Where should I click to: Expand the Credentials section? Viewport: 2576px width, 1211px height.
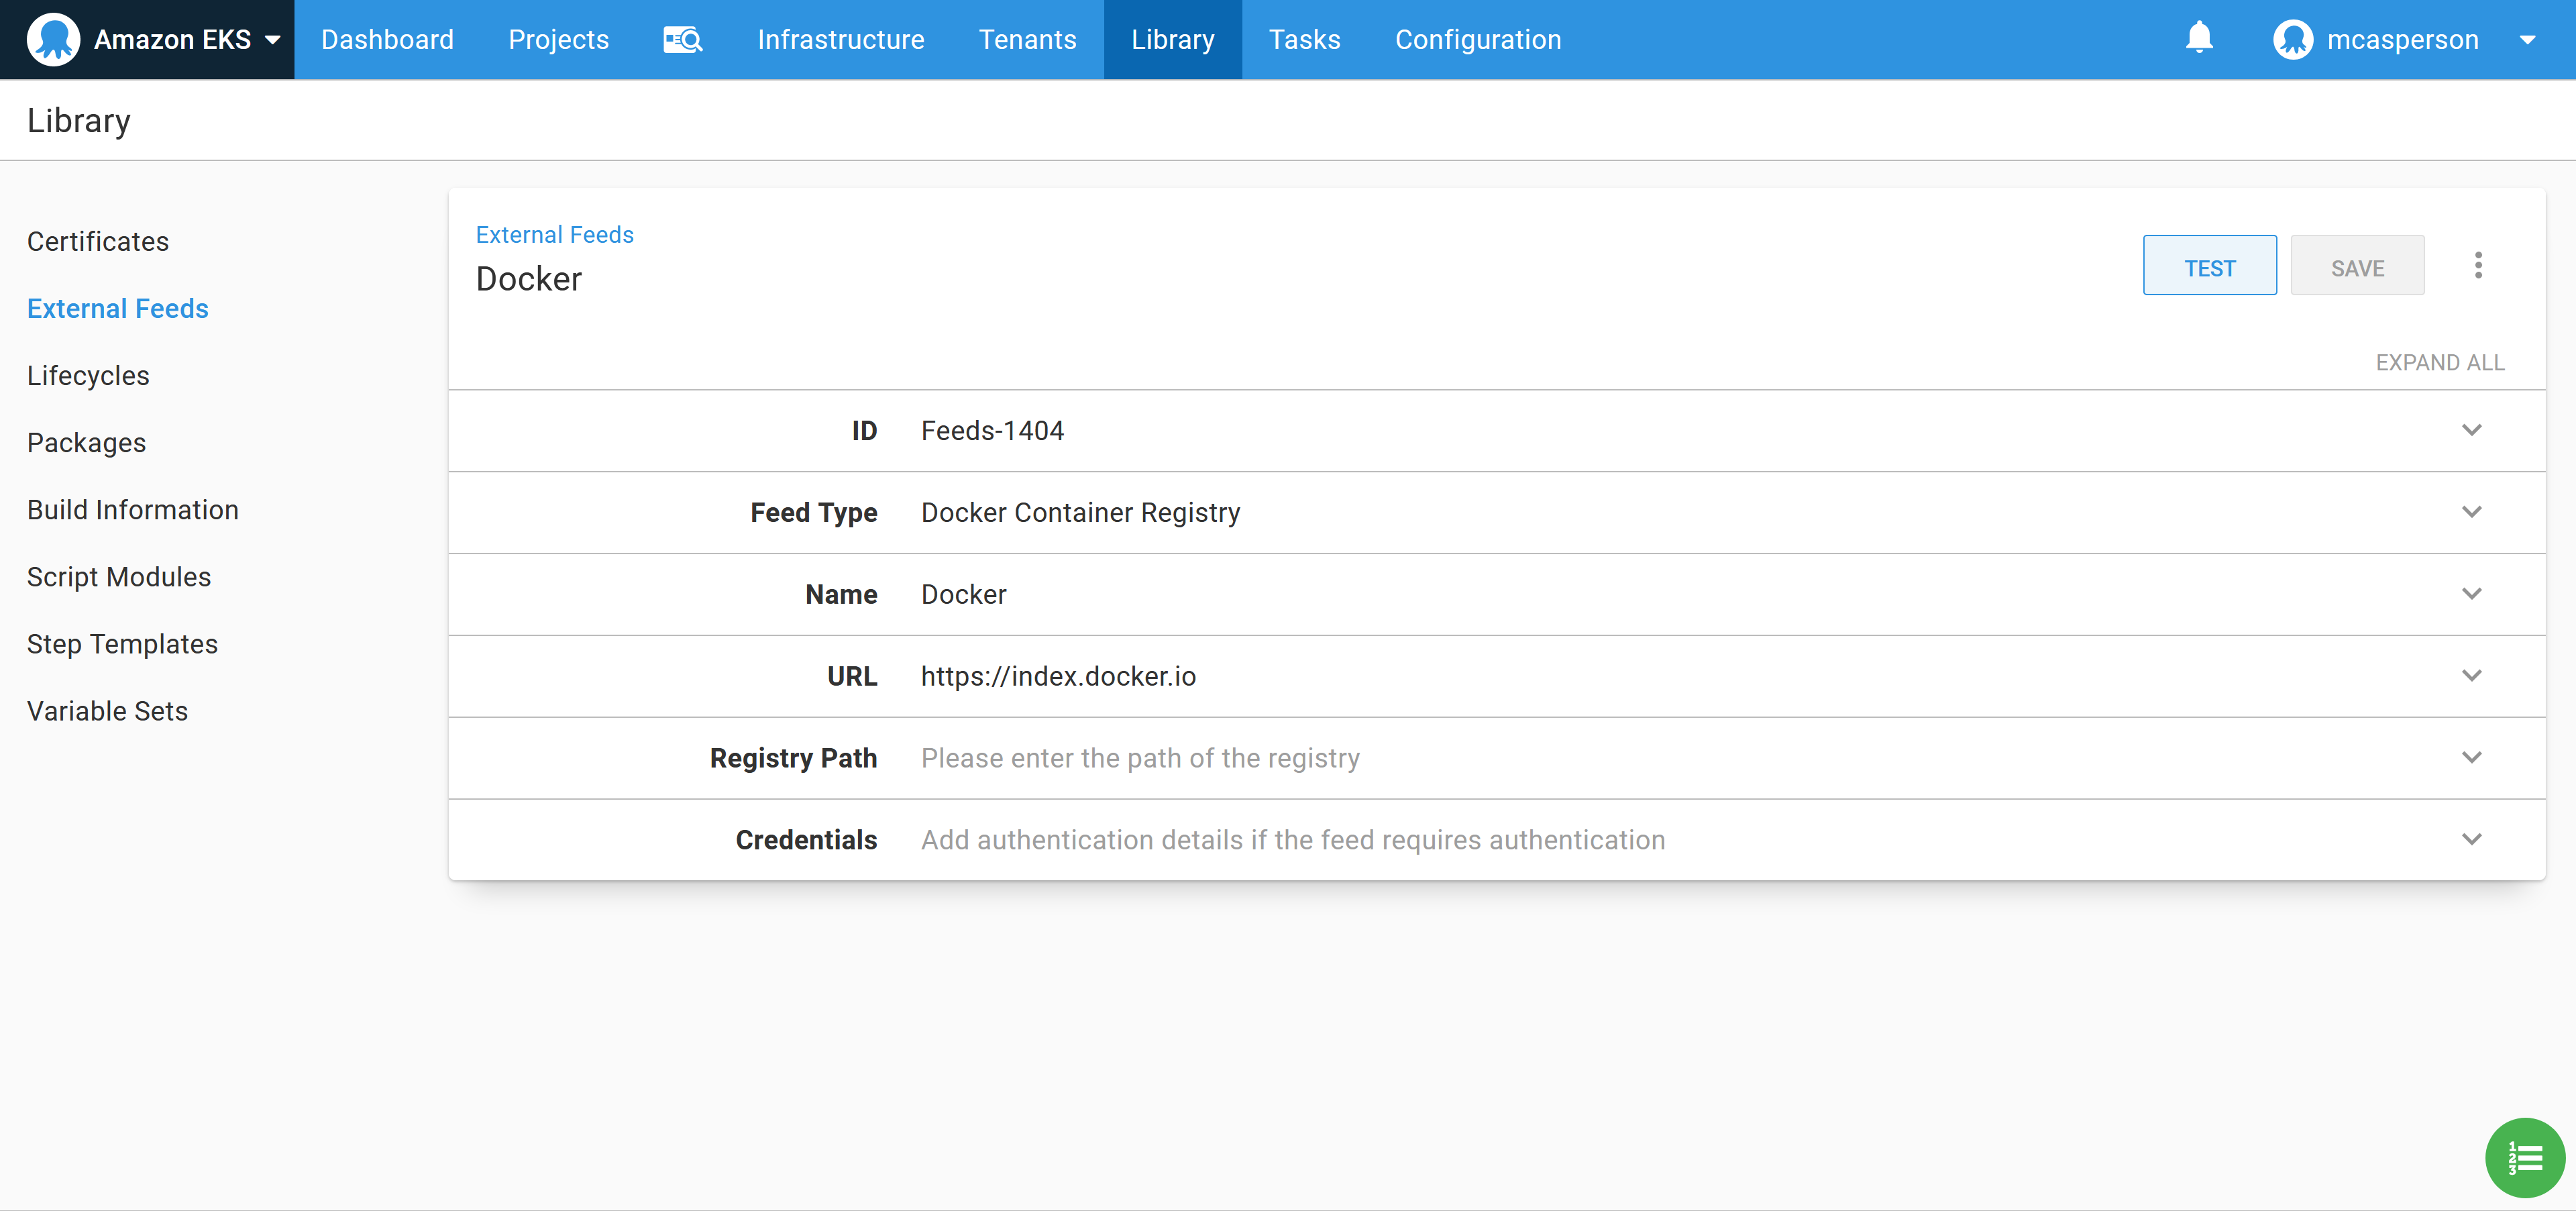(2472, 839)
